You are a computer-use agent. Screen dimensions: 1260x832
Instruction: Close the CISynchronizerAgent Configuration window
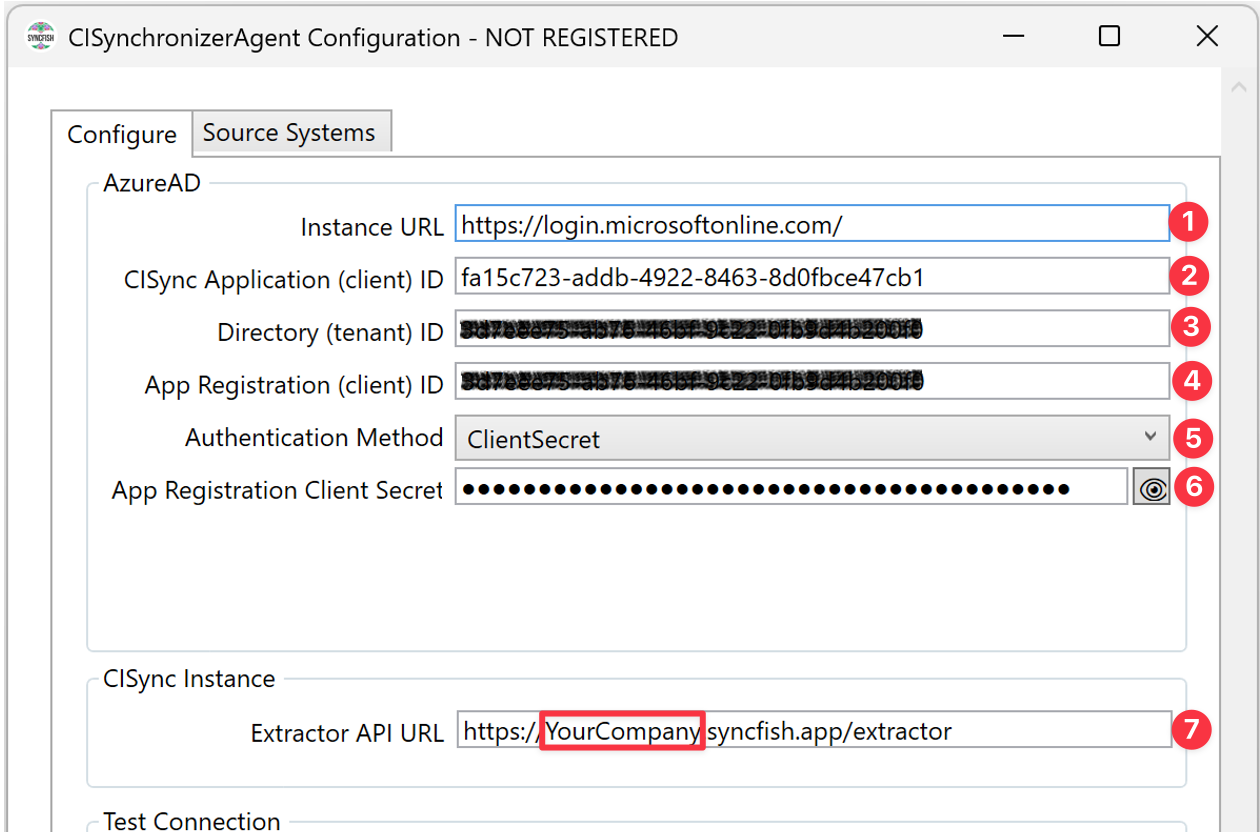pyautogui.click(x=1207, y=37)
